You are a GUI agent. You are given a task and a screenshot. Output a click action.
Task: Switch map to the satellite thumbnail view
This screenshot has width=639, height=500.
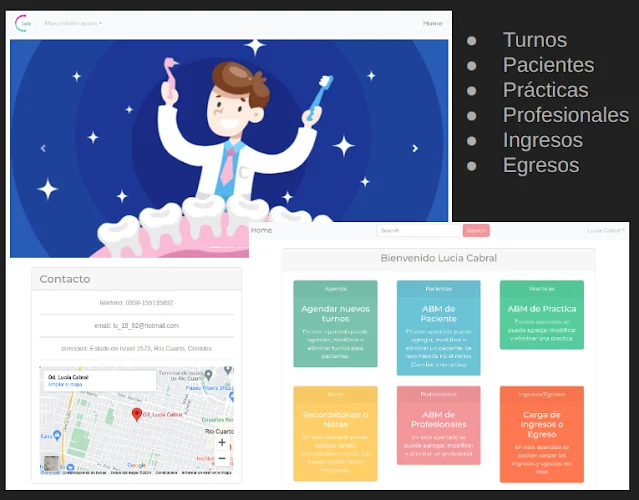point(51,463)
